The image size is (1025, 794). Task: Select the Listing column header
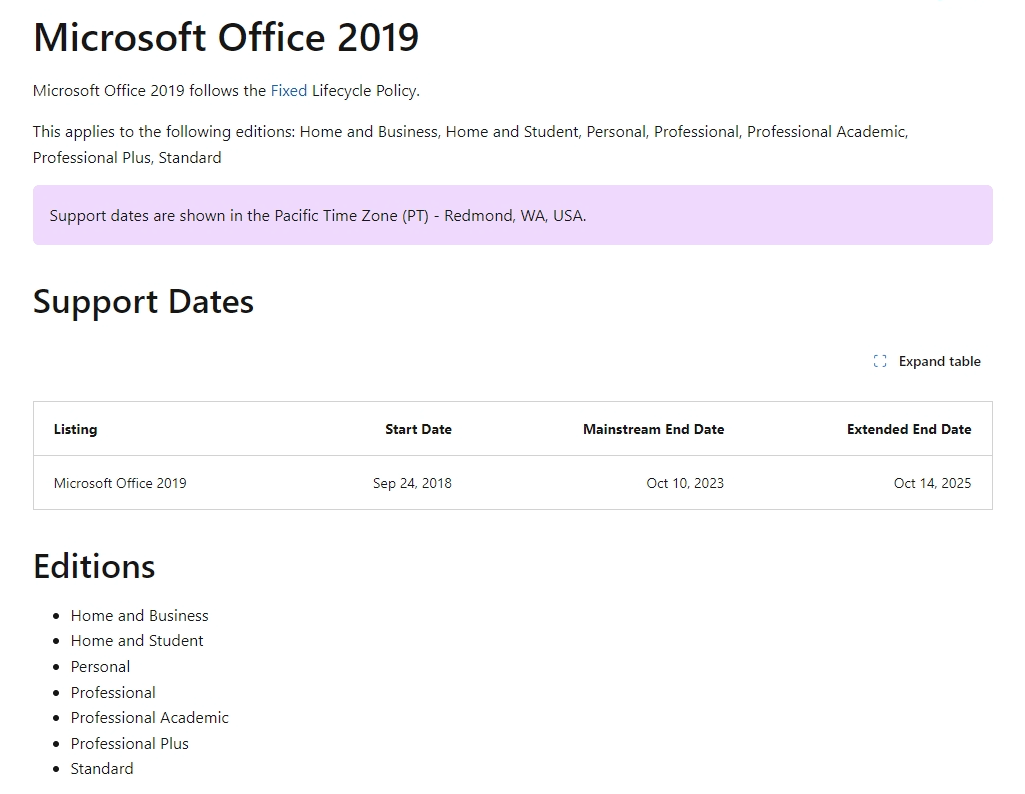pos(75,429)
